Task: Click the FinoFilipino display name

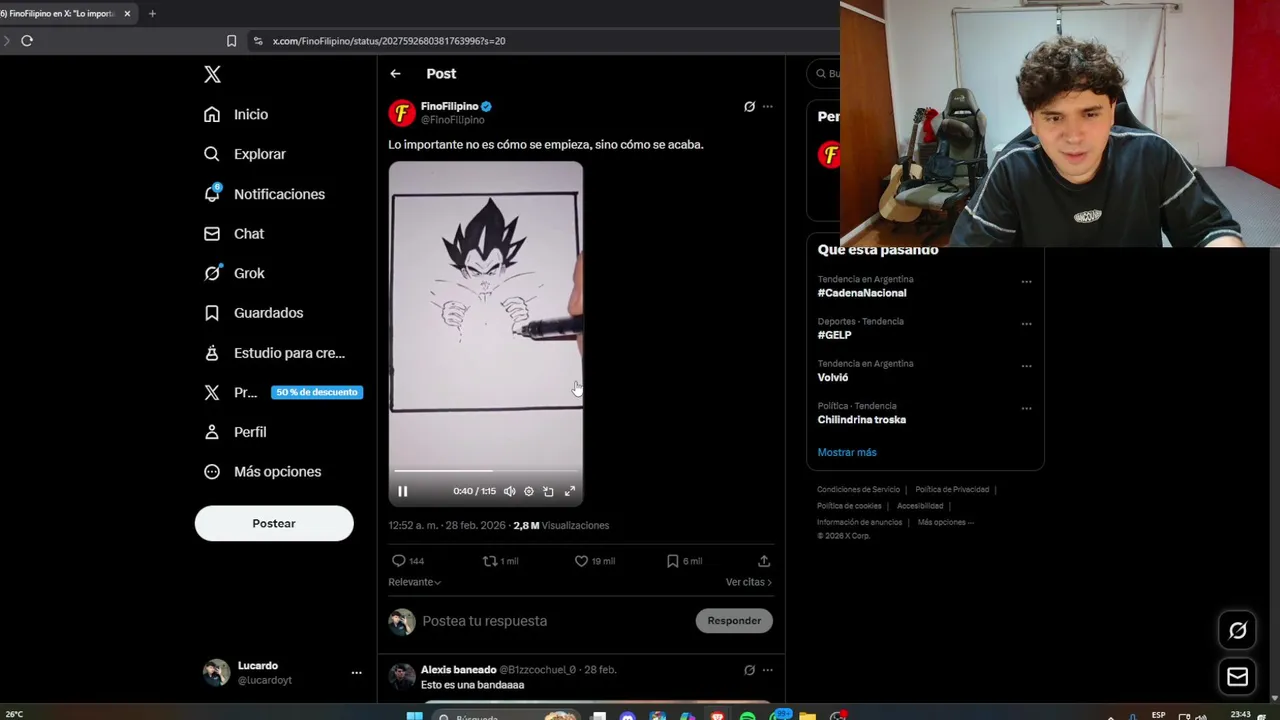Action: click(449, 106)
